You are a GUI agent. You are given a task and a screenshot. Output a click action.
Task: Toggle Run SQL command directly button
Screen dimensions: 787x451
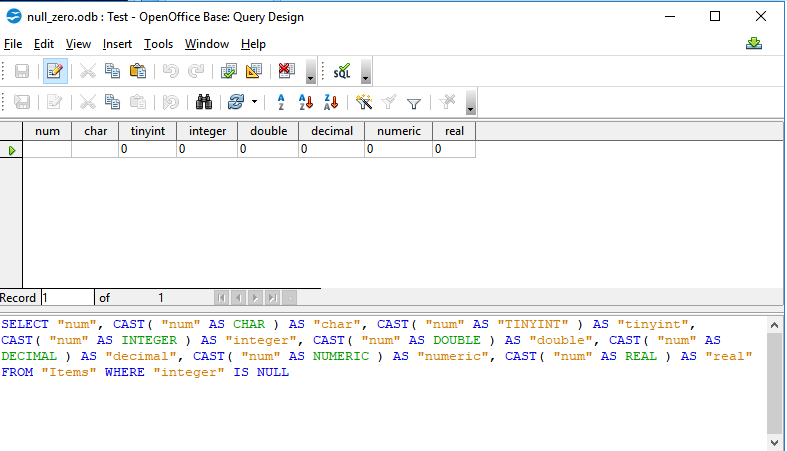pyautogui.click(x=342, y=71)
